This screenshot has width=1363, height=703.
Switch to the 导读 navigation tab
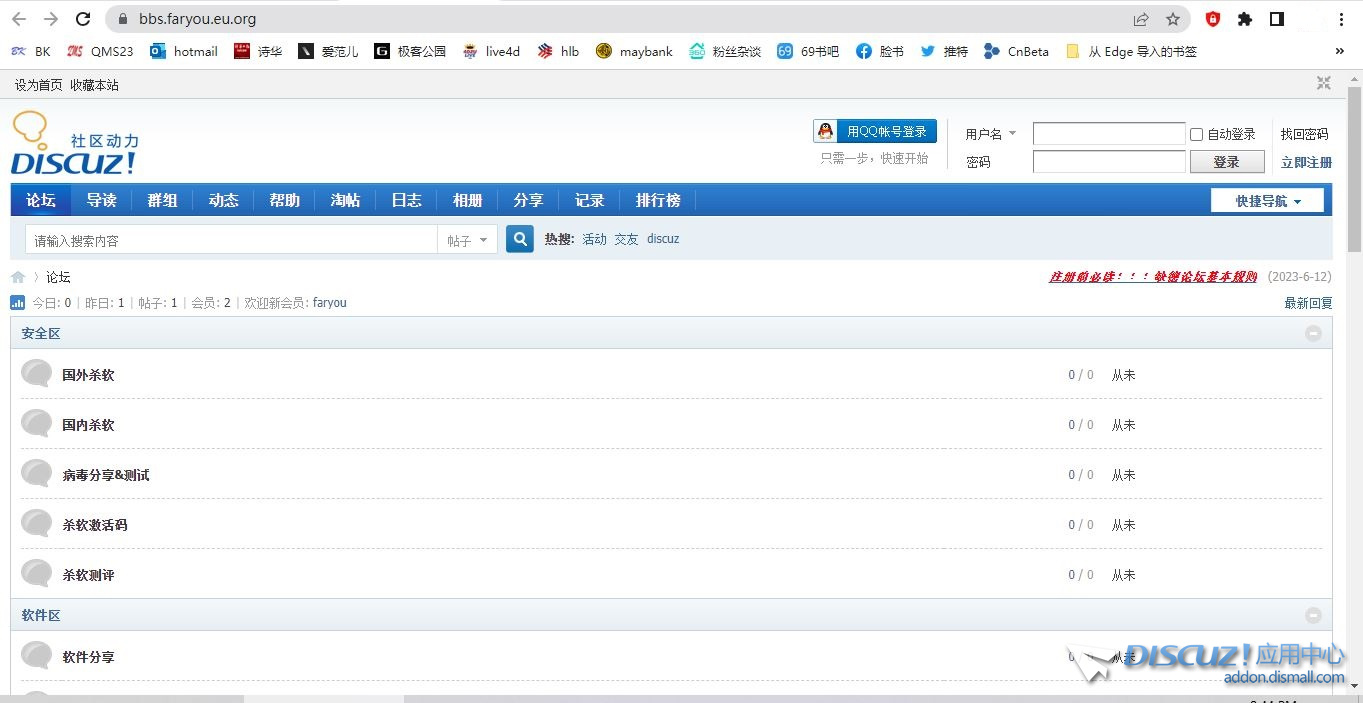(101, 200)
